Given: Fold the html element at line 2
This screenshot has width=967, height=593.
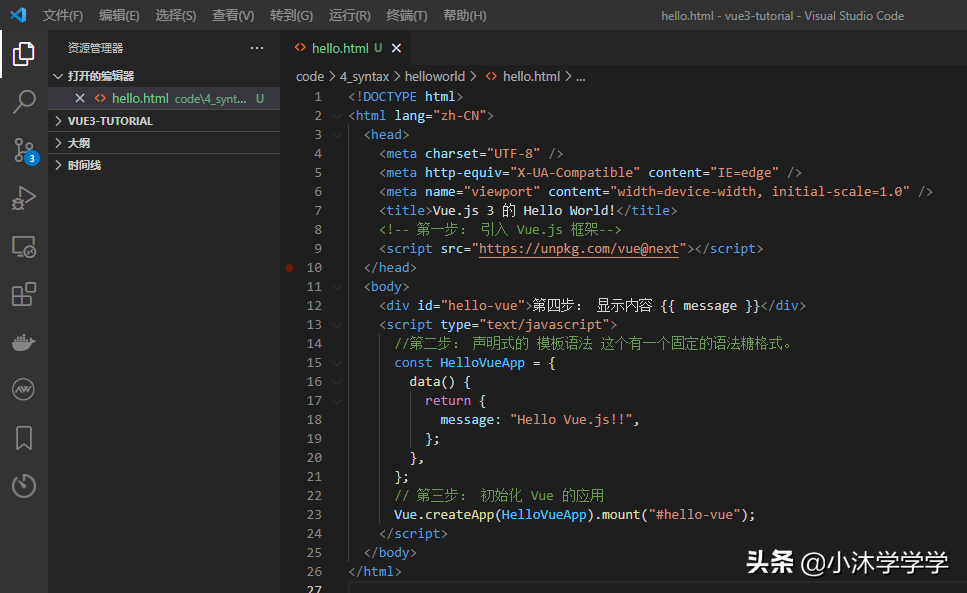Looking at the screenshot, I should click(337, 116).
